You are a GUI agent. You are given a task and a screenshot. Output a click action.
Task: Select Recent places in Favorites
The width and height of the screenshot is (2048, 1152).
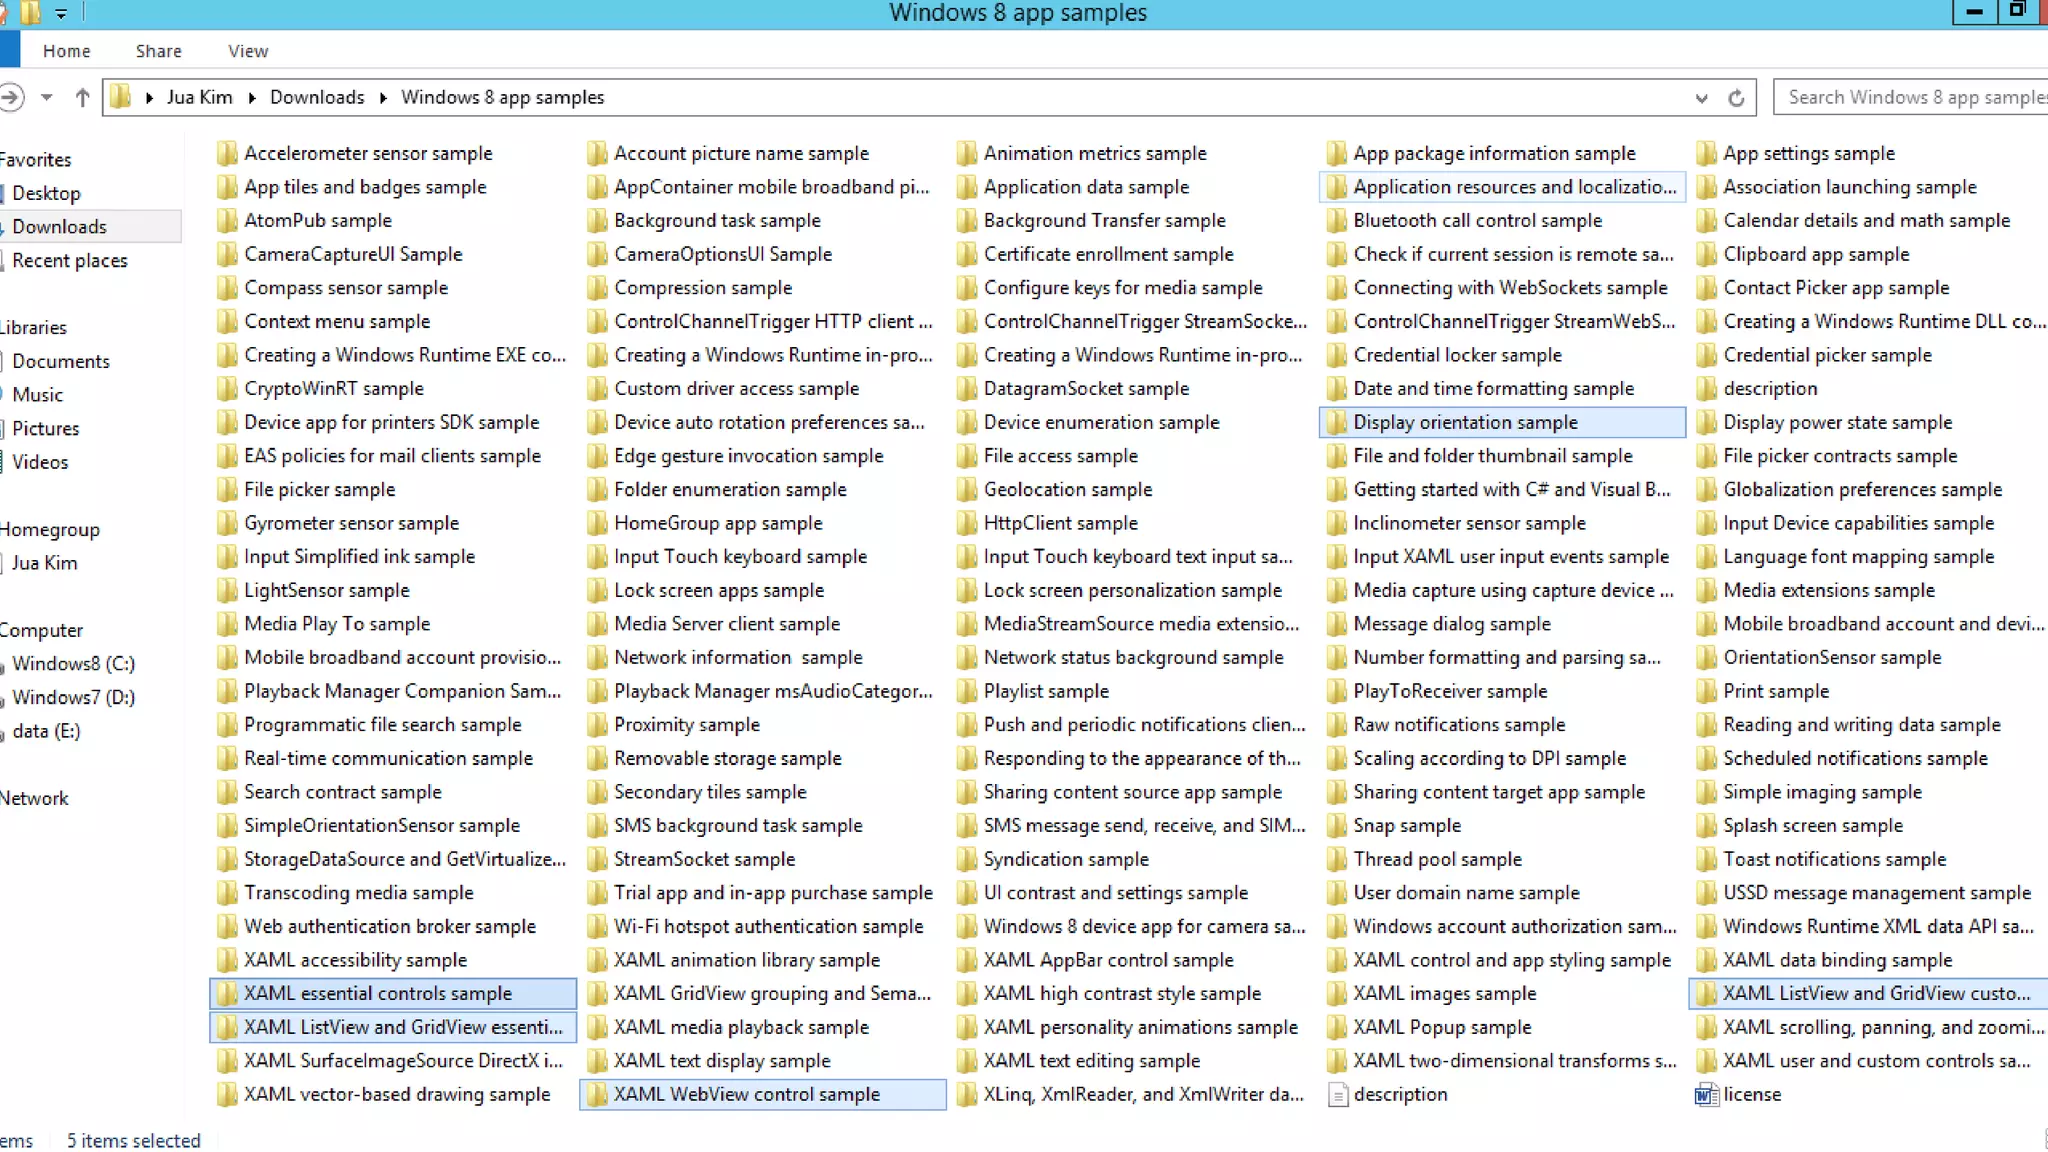tap(70, 261)
